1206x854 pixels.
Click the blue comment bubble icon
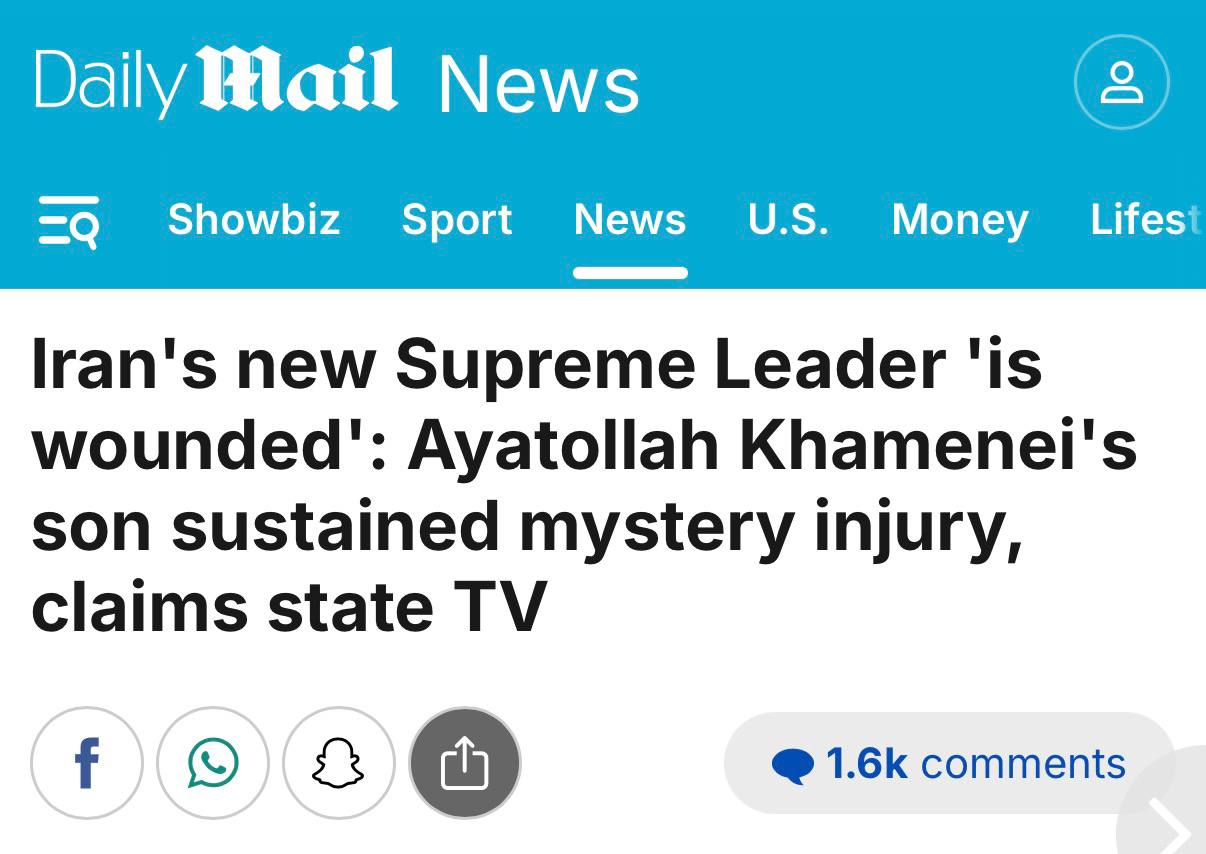coord(793,766)
